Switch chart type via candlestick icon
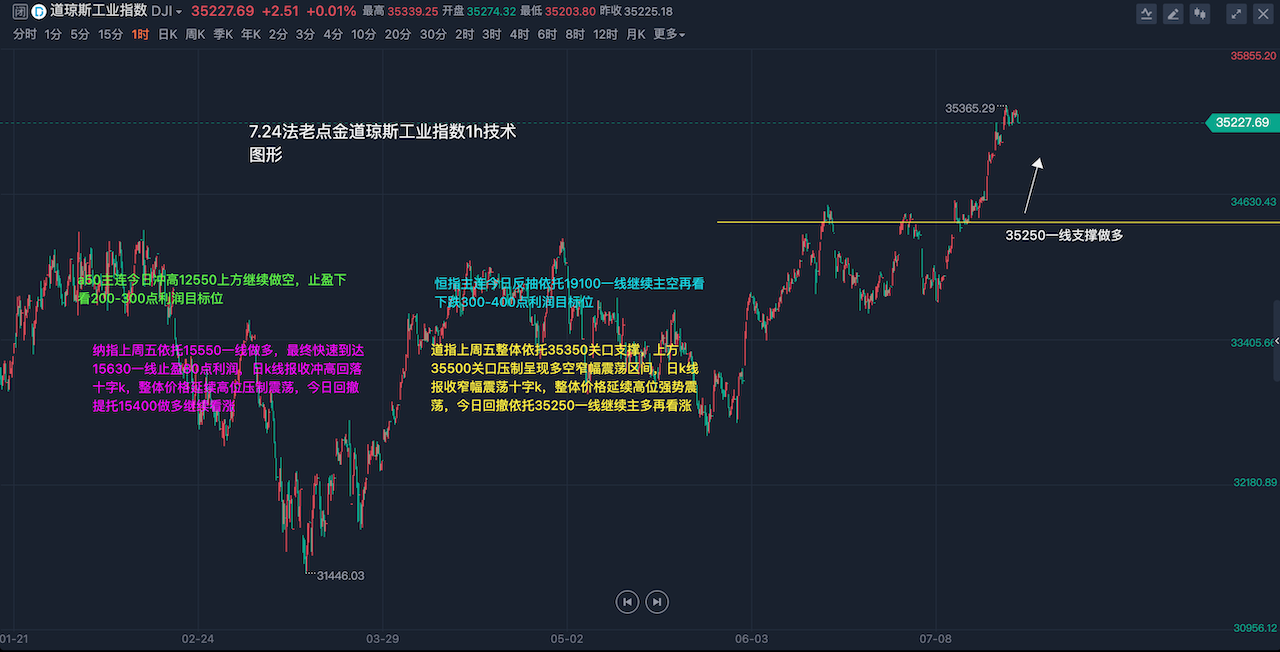The image size is (1280, 652). (1200, 13)
